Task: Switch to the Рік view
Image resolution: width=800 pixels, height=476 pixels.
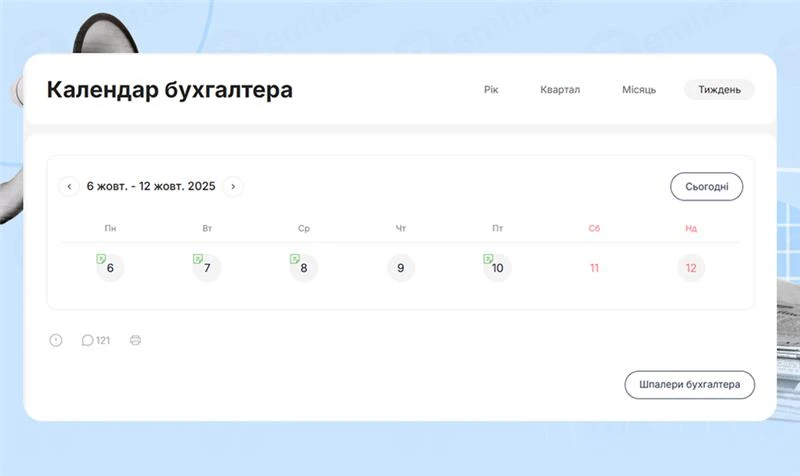Action: pyautogui.click(x=491, y=90)
